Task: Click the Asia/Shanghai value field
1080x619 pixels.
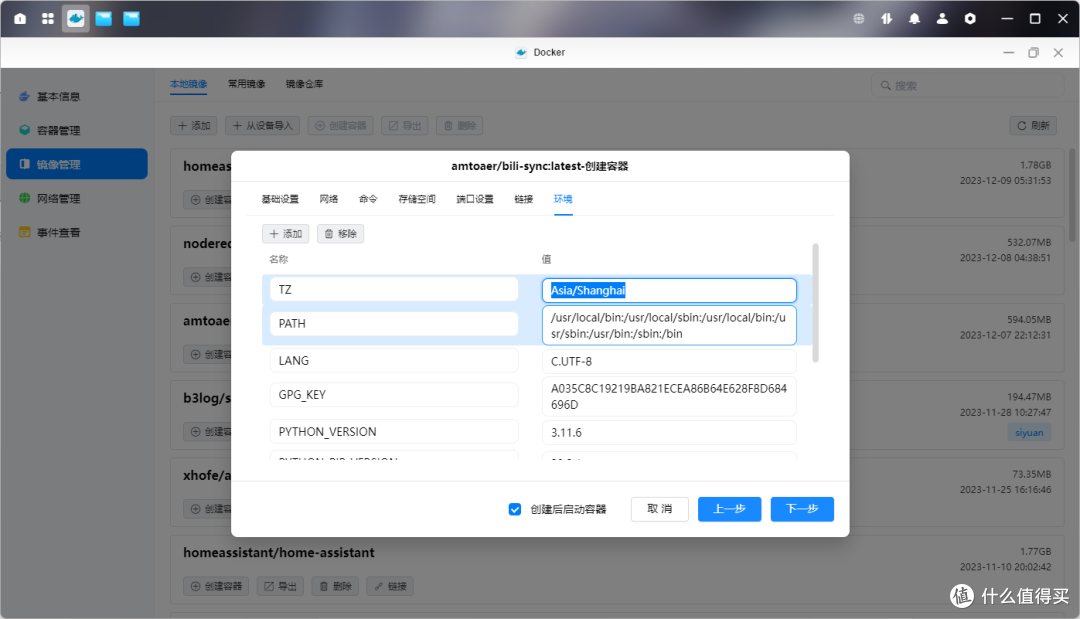Action: click(669, 290)
